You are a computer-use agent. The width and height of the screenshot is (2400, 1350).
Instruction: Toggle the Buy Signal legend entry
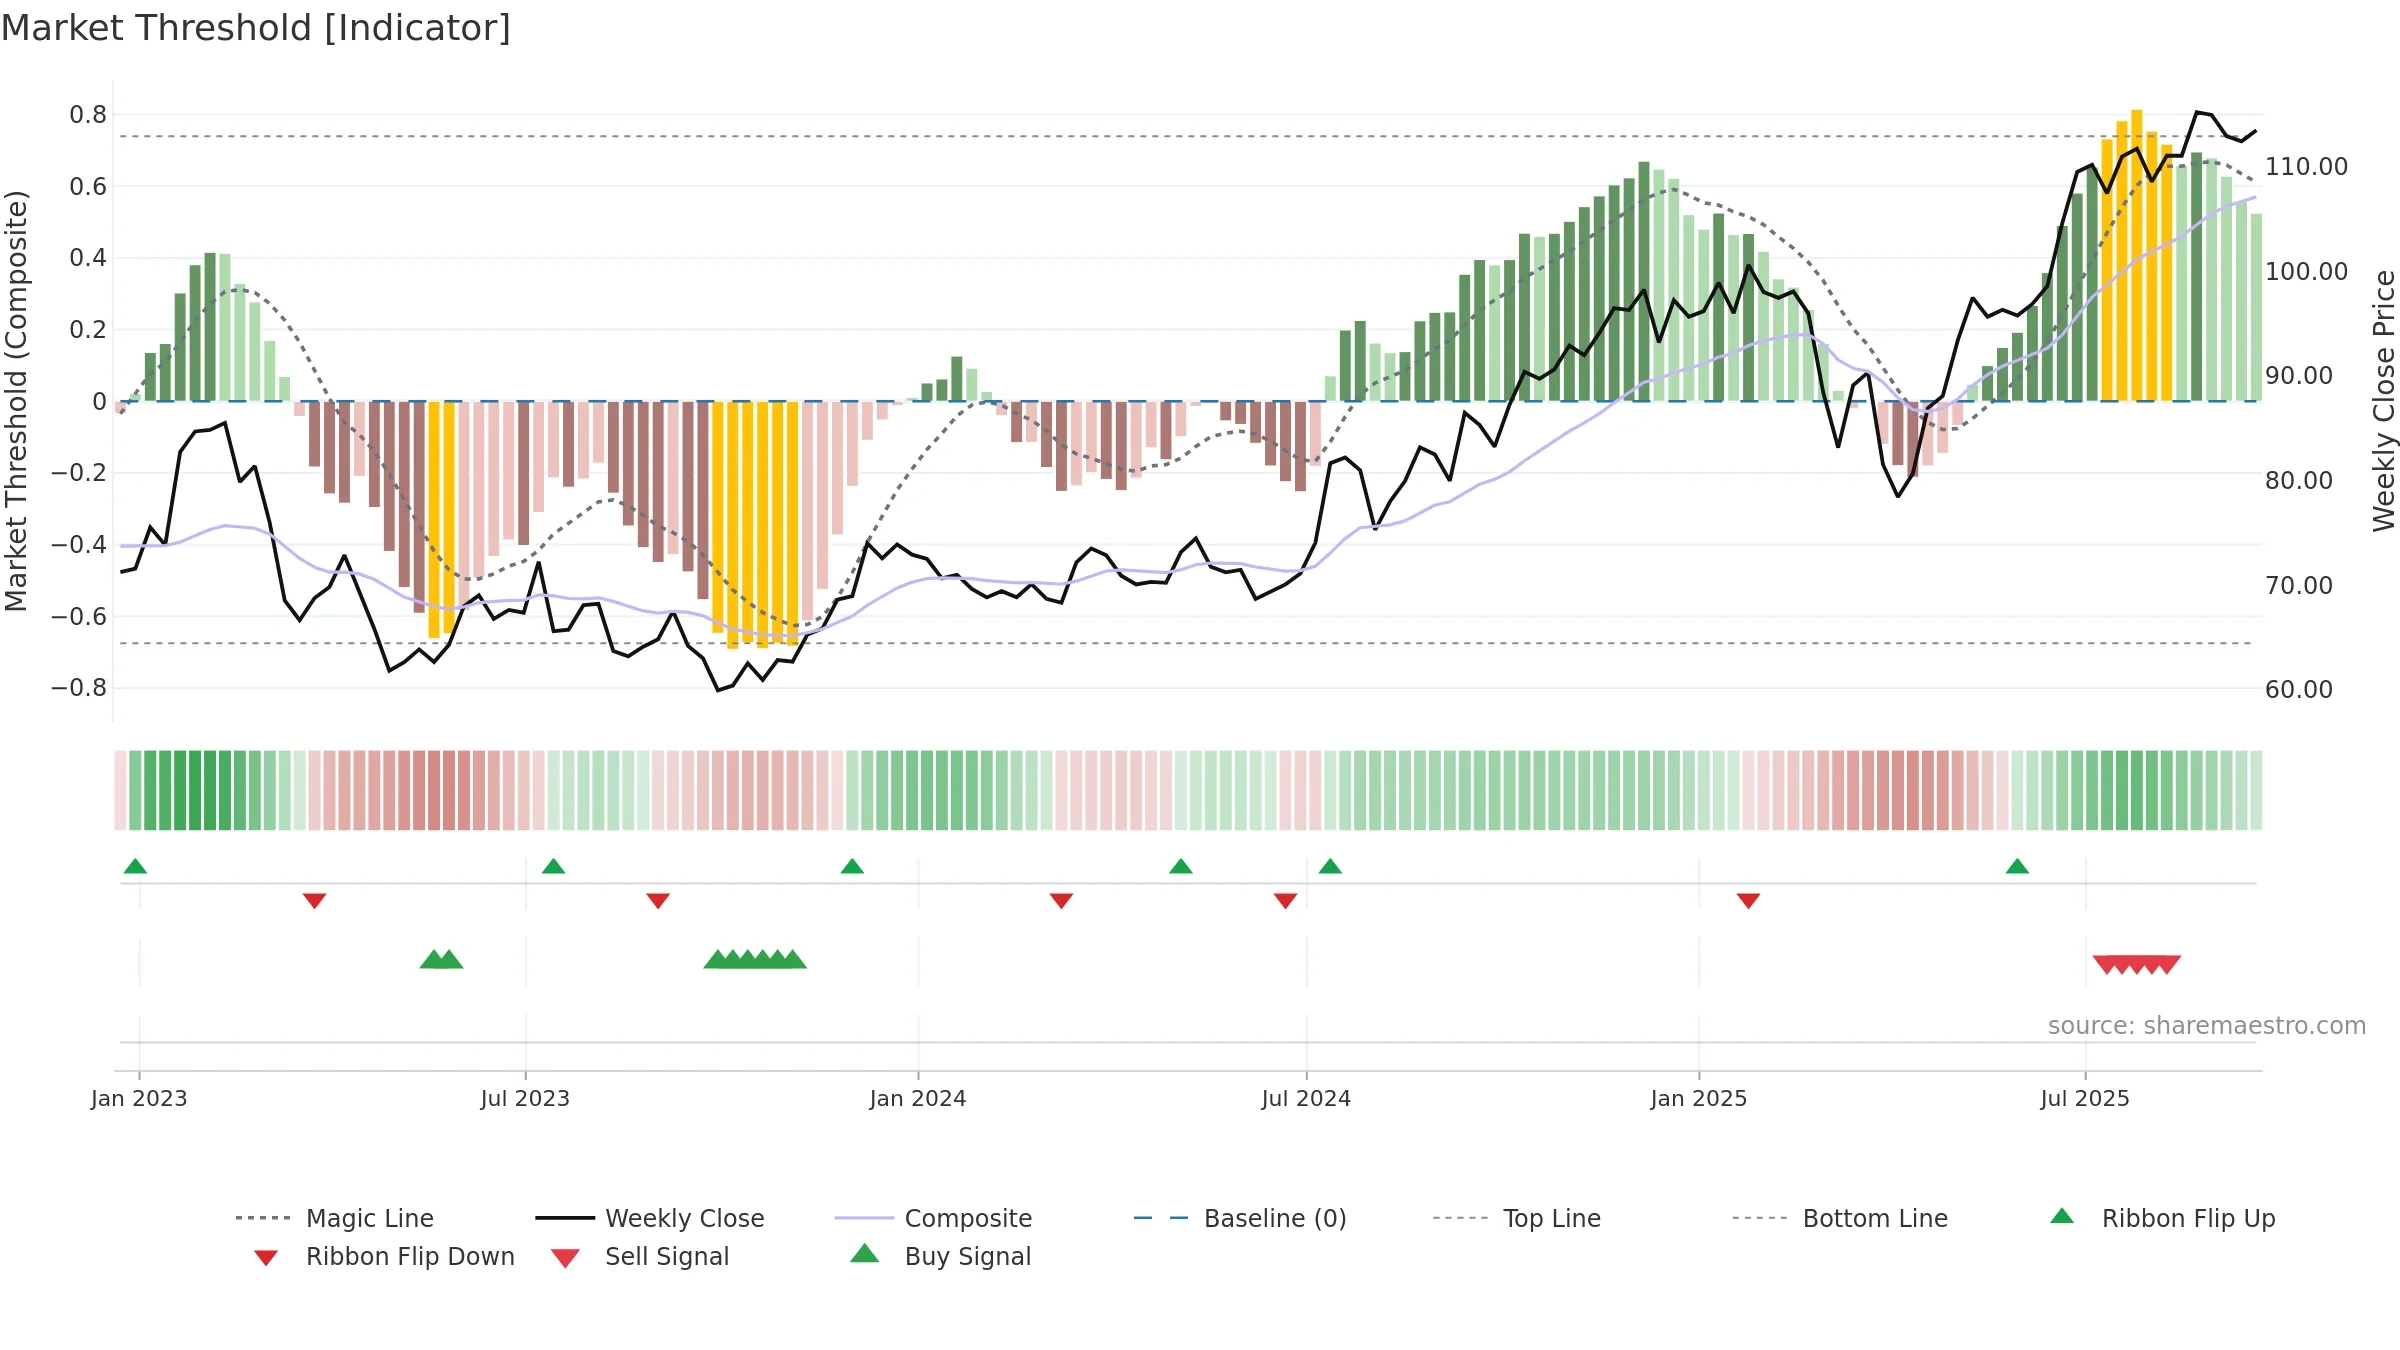tap(940, 1256)
